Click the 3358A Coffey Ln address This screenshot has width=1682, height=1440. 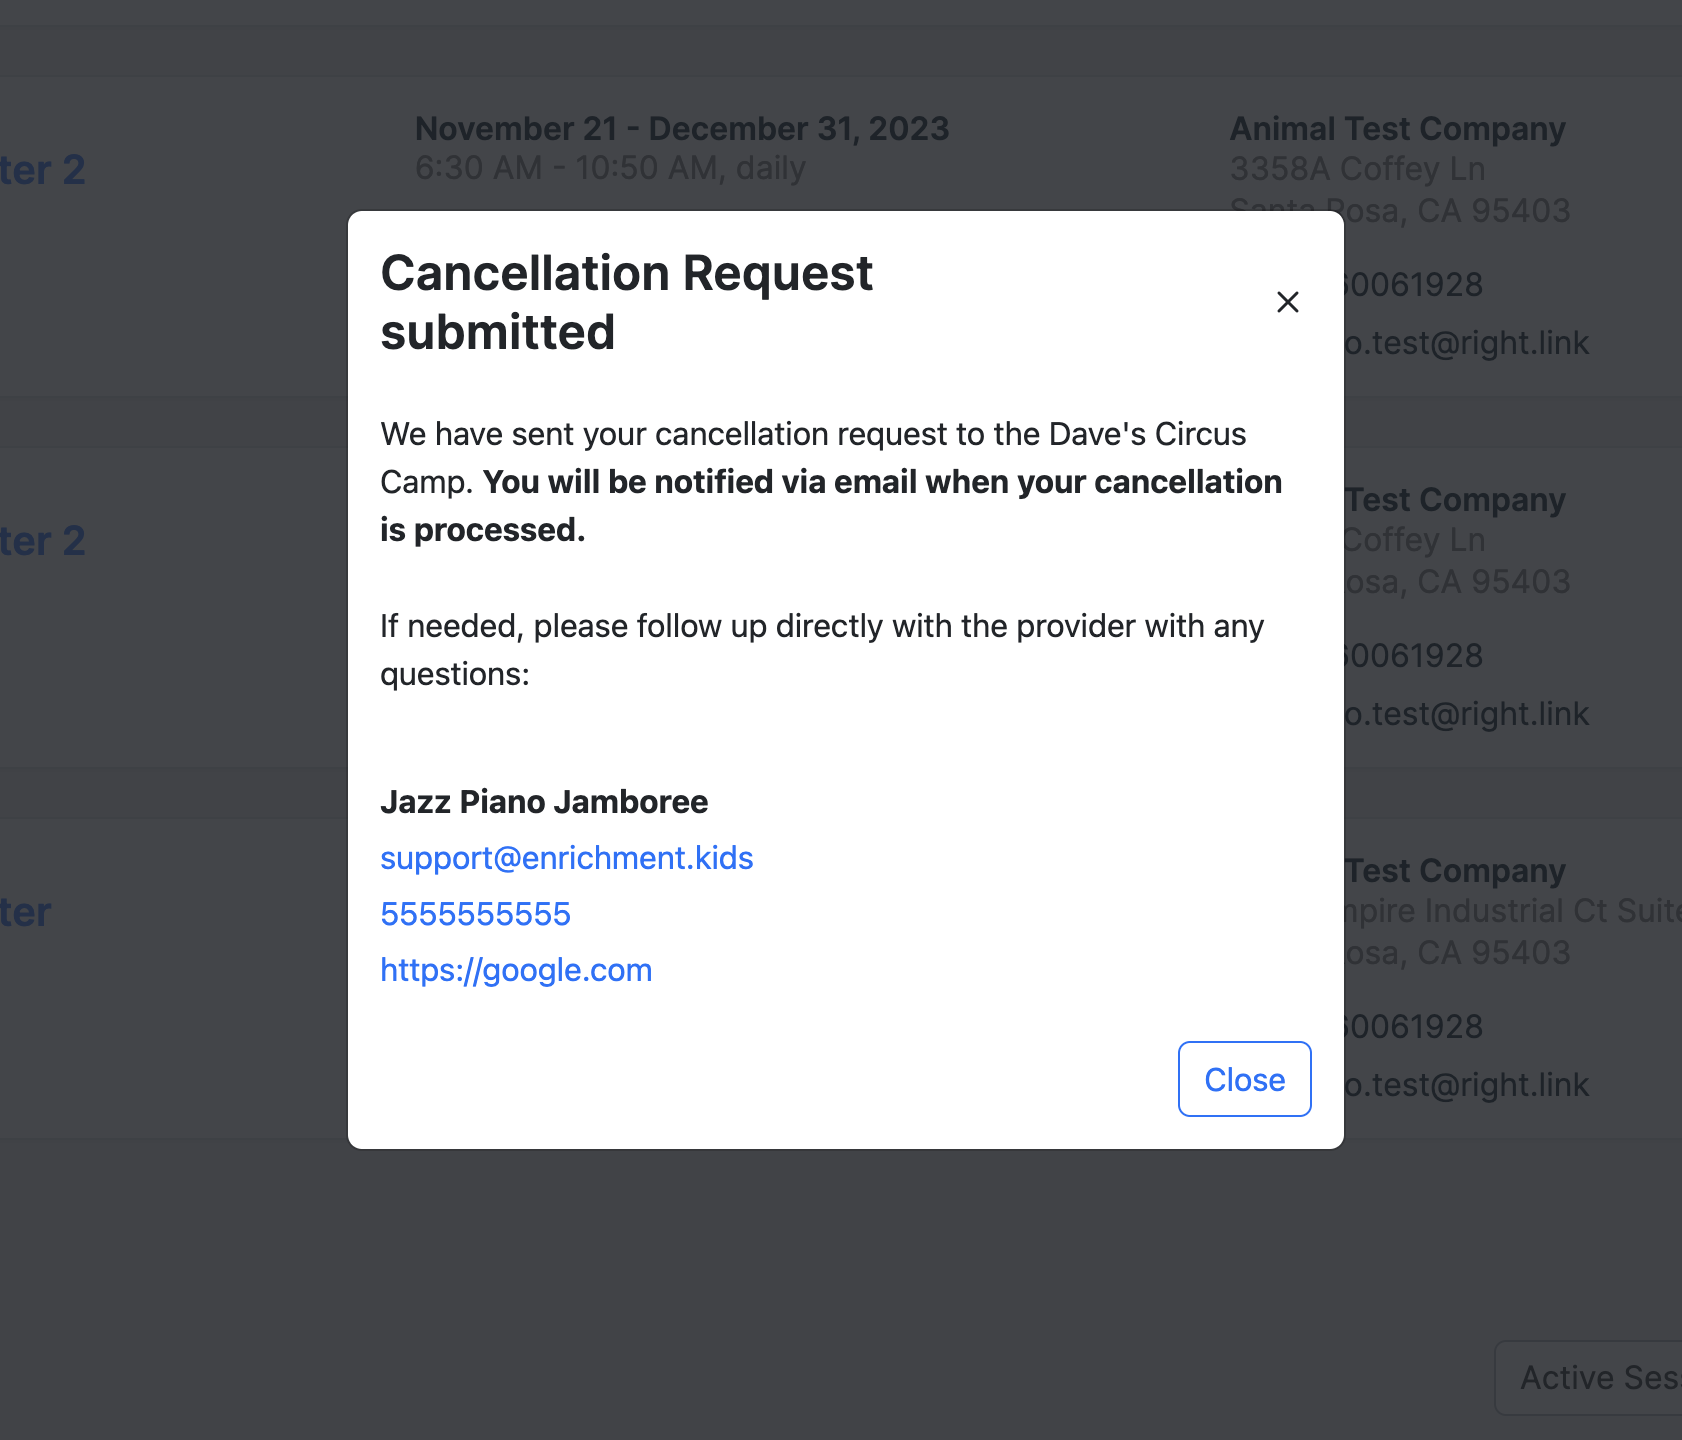1358,169
